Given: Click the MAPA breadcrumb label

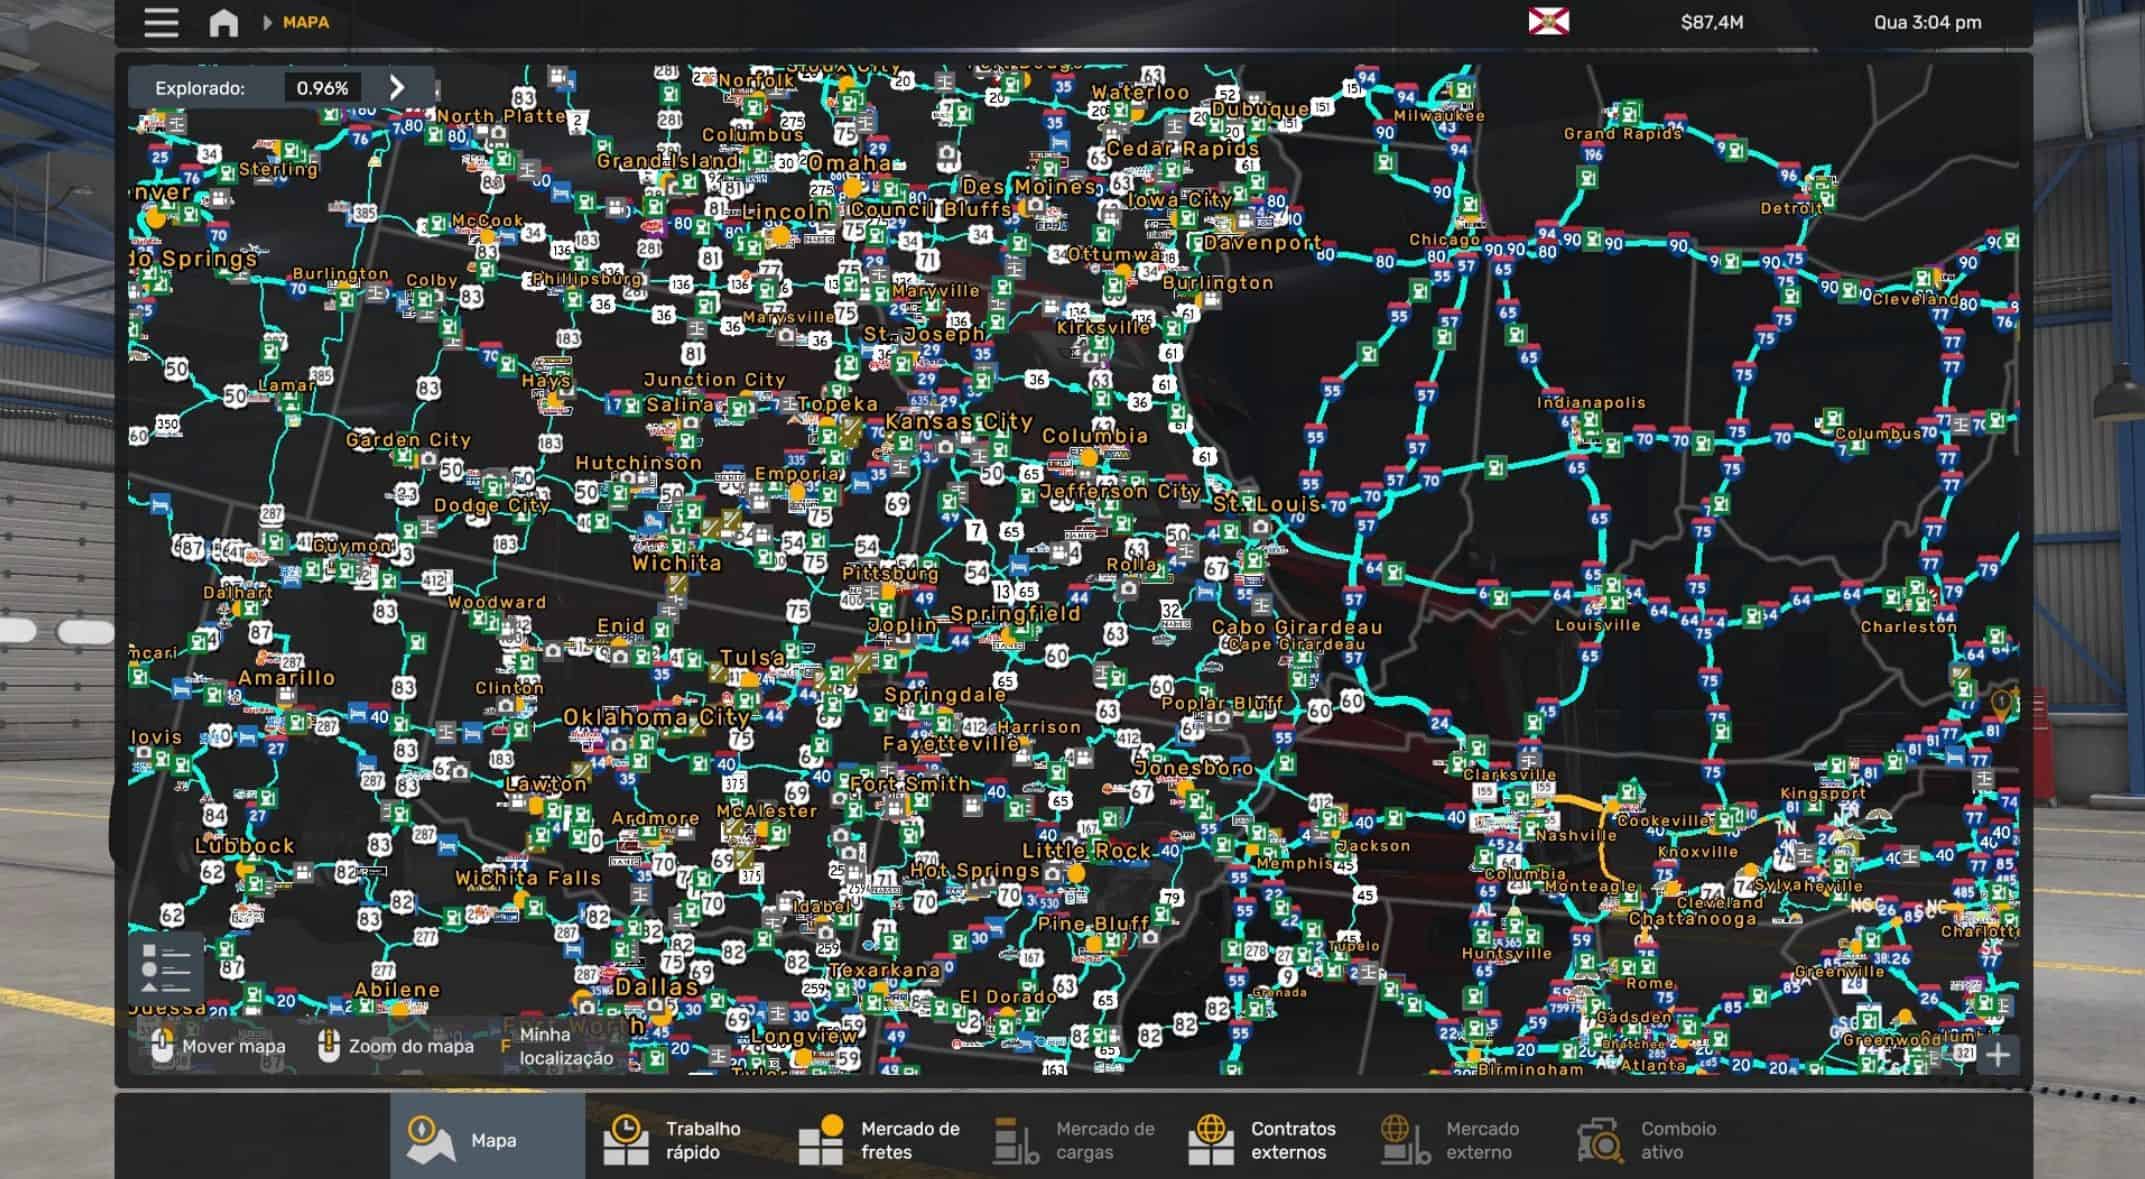Looking at the screenshot, I should pos(305,22).
